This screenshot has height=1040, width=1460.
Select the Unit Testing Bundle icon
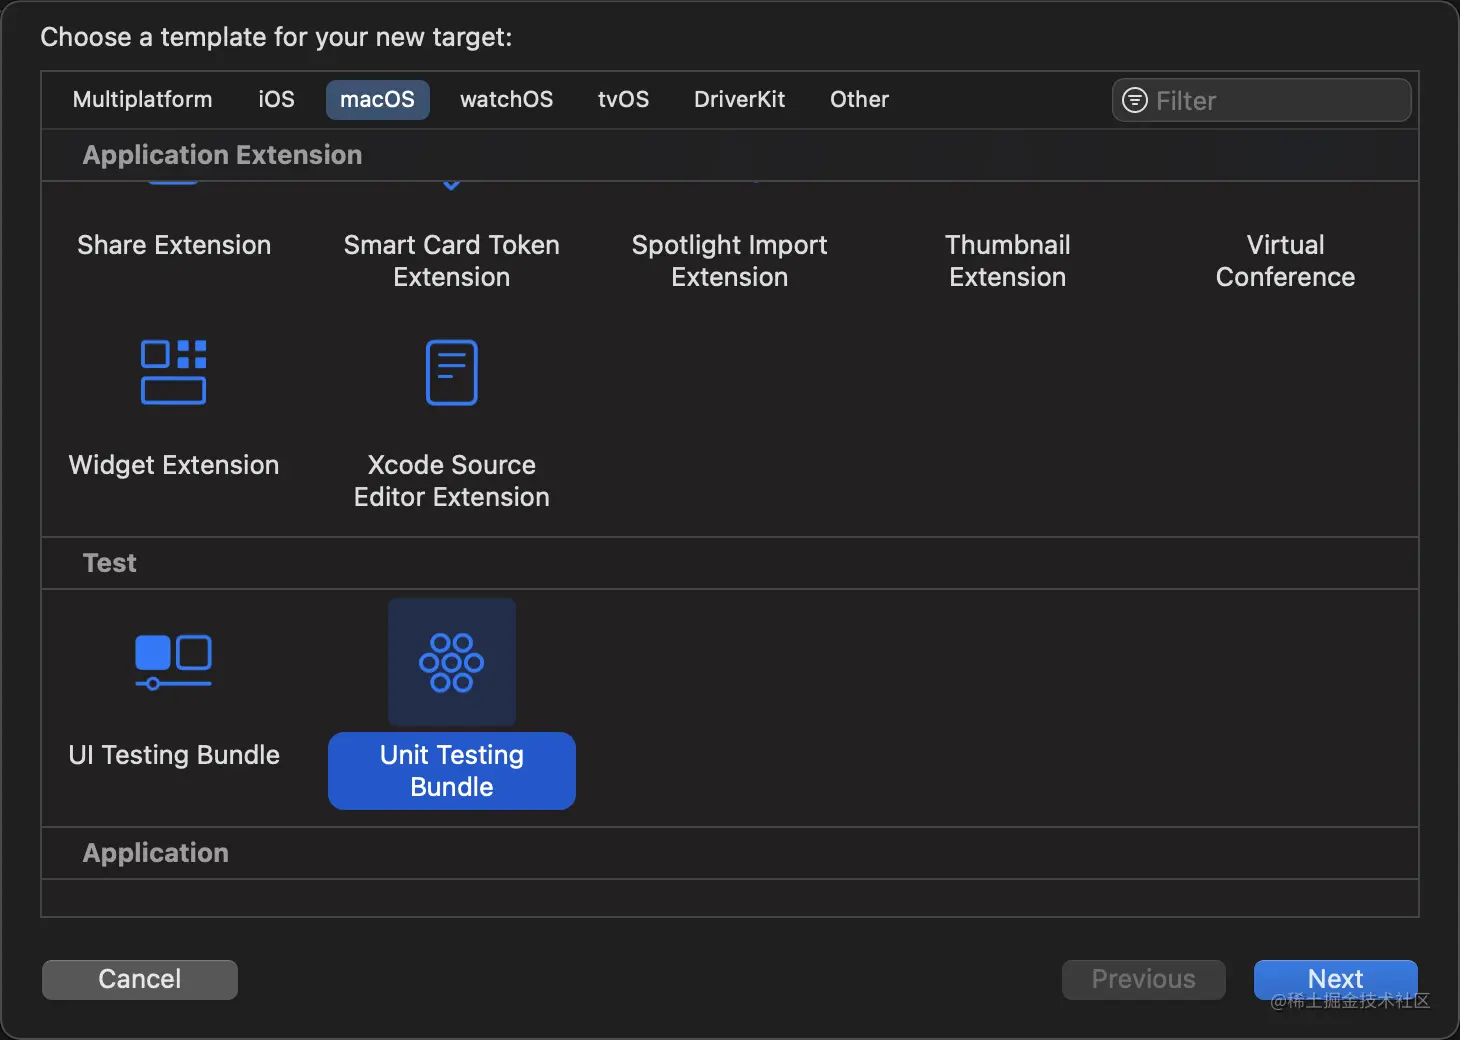(x=451, y=662)
